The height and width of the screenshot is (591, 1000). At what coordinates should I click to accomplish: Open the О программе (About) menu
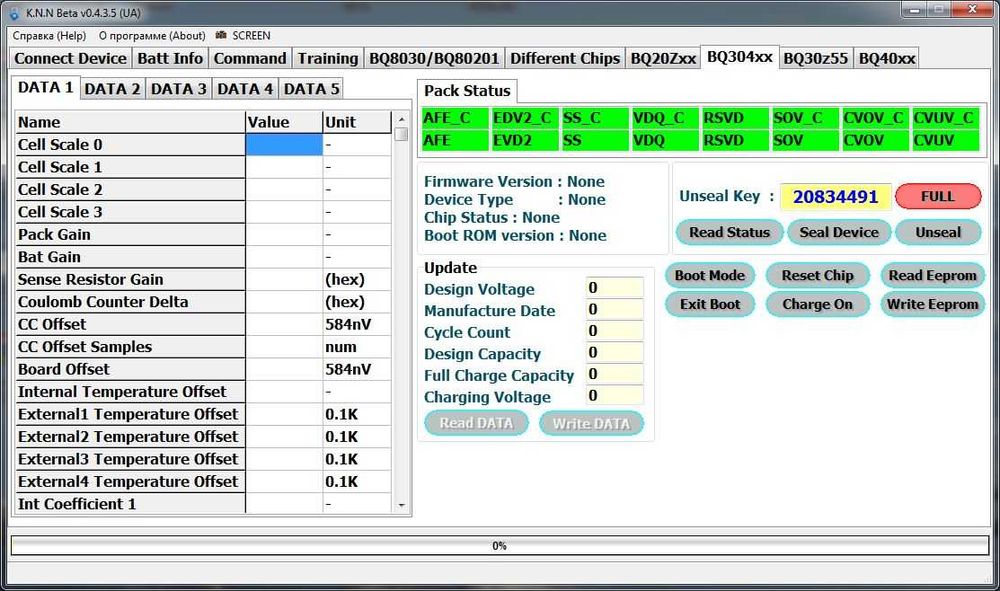pyautogui.click(x=152, y=36)
